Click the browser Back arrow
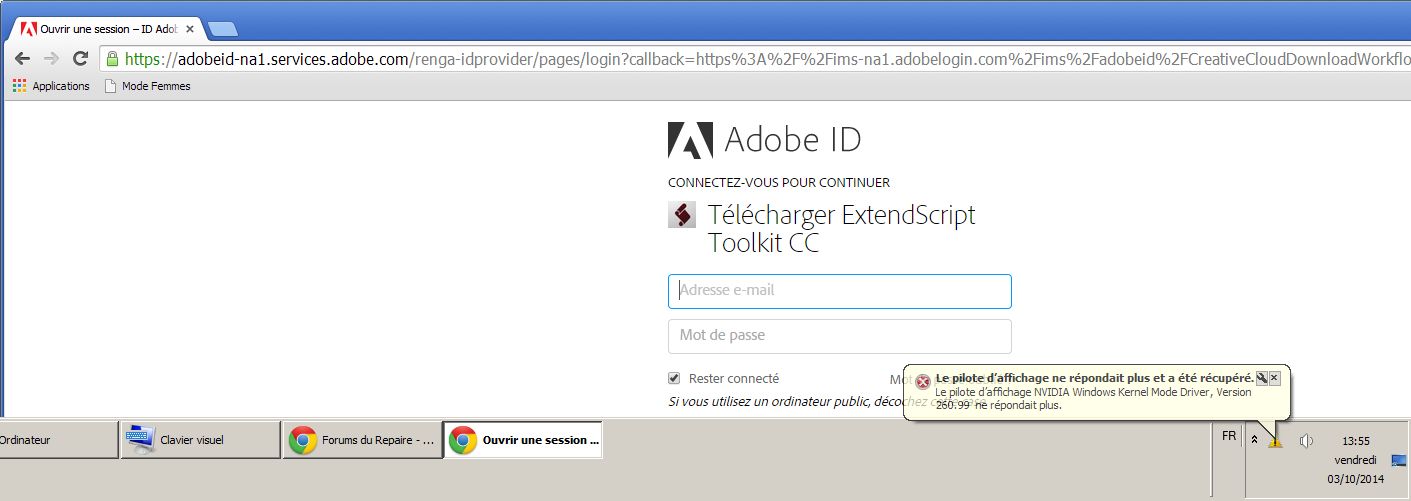Image resolution: width=1411 pixels, height=501 pixels. coord(22,59)
